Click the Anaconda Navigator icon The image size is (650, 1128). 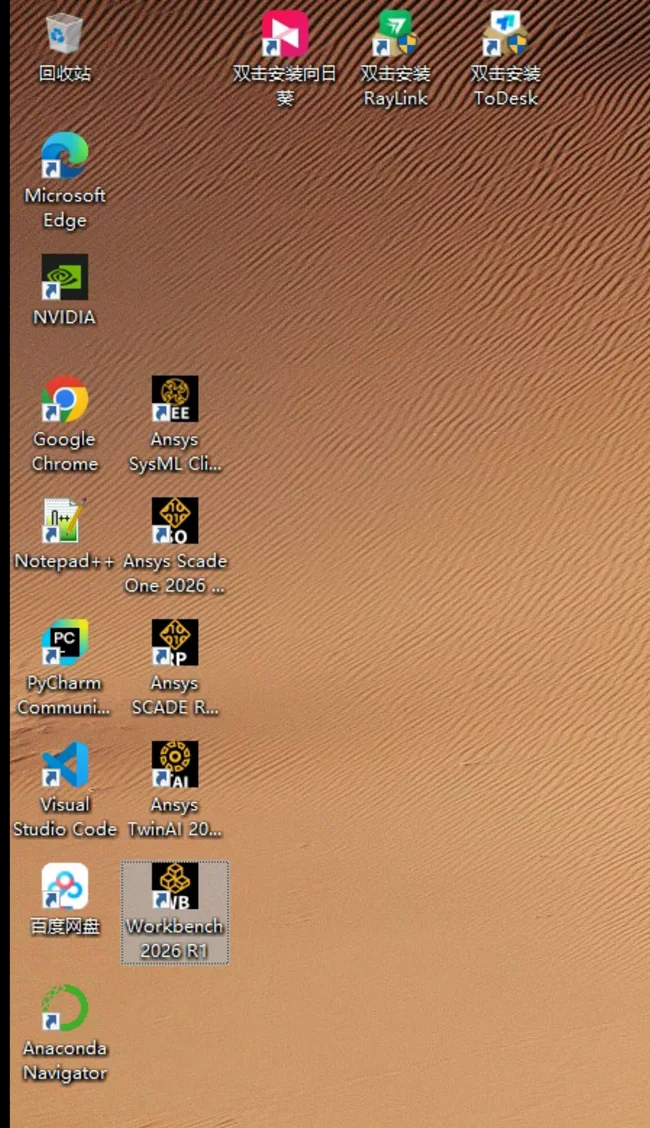pos(65,1033)
